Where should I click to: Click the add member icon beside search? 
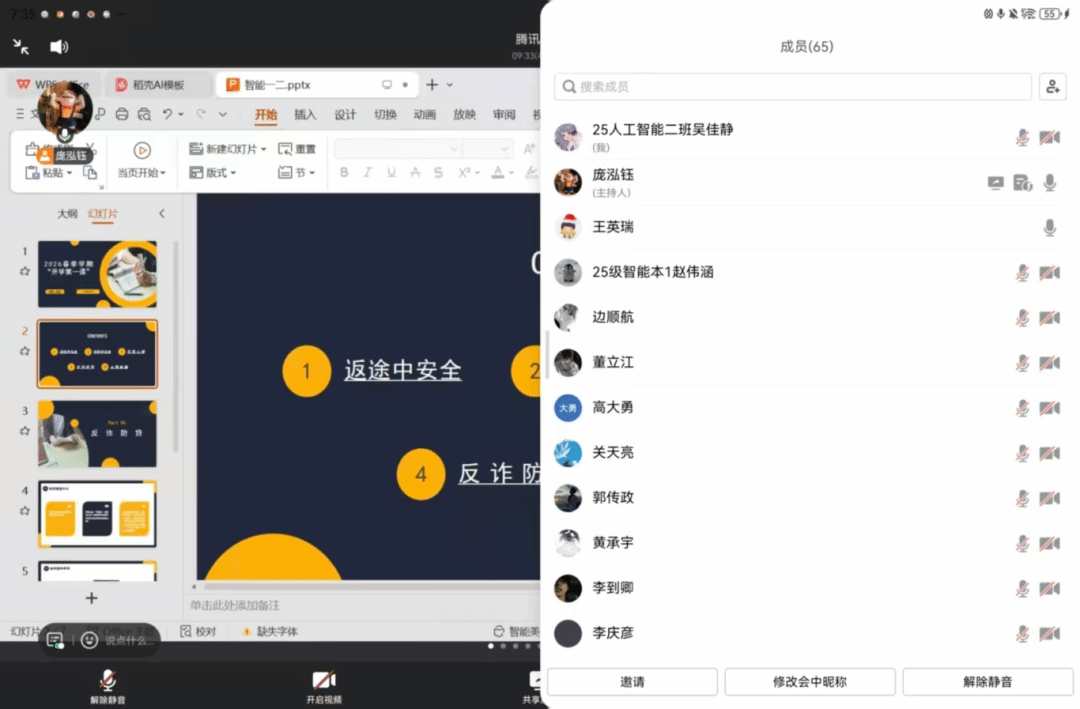pyautogui.click(x=1052, y=87)
